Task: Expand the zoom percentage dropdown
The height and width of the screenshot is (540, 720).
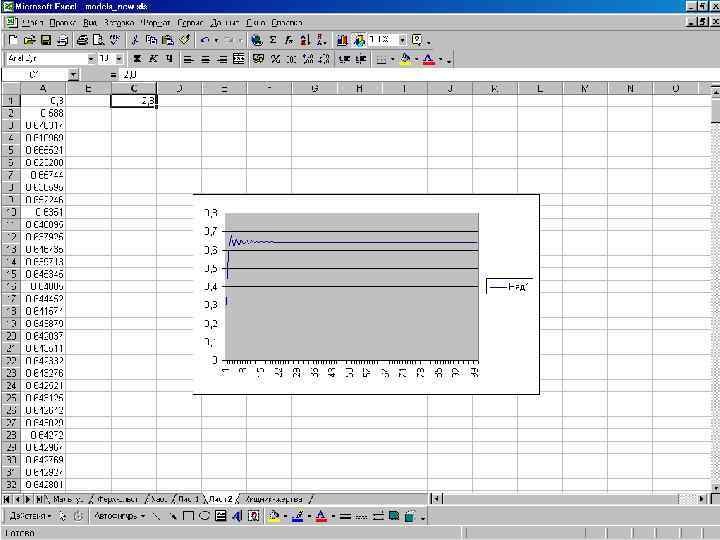Action: 402,40
